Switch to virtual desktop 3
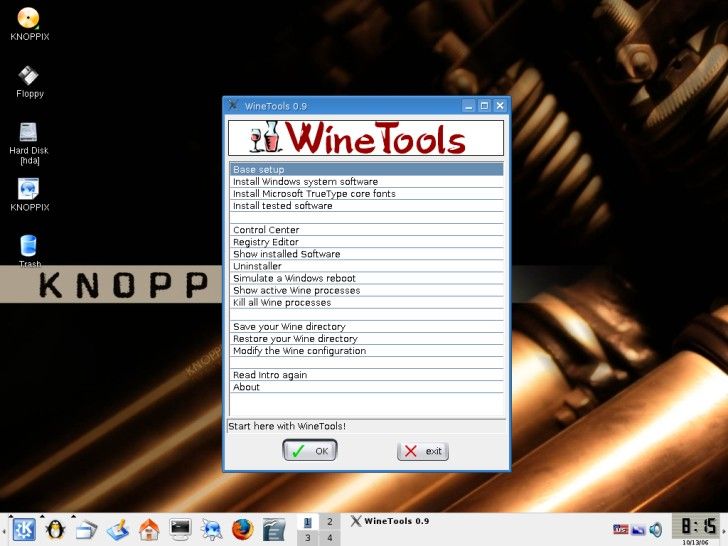728x546 pixels. click(x=307, y=538)
